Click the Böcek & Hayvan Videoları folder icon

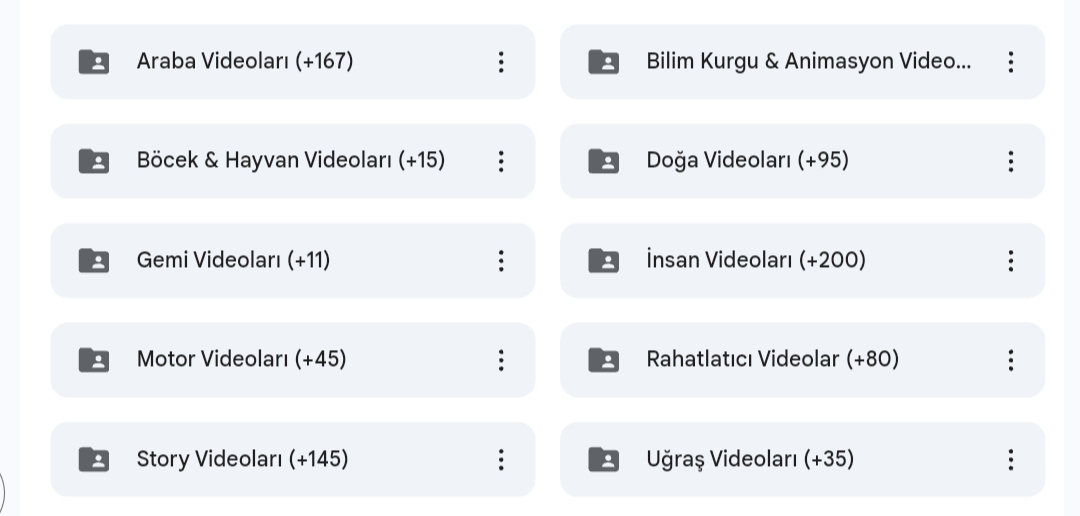[x=94, y=161]
